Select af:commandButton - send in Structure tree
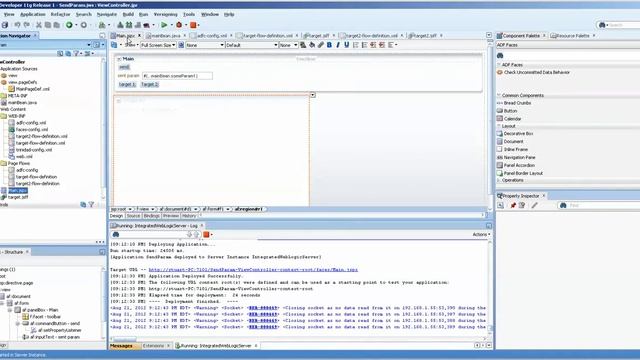Screen dimensions: 640x360 click(52, 323)
